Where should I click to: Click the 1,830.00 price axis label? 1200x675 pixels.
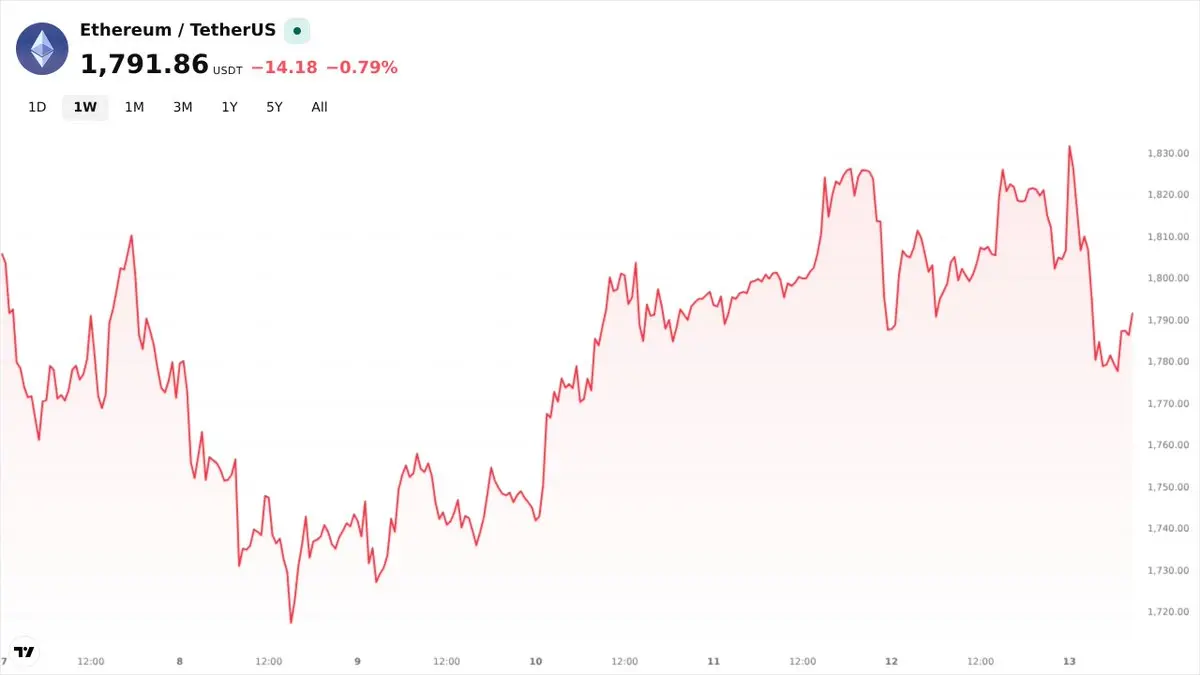[x=1168, y=153]
